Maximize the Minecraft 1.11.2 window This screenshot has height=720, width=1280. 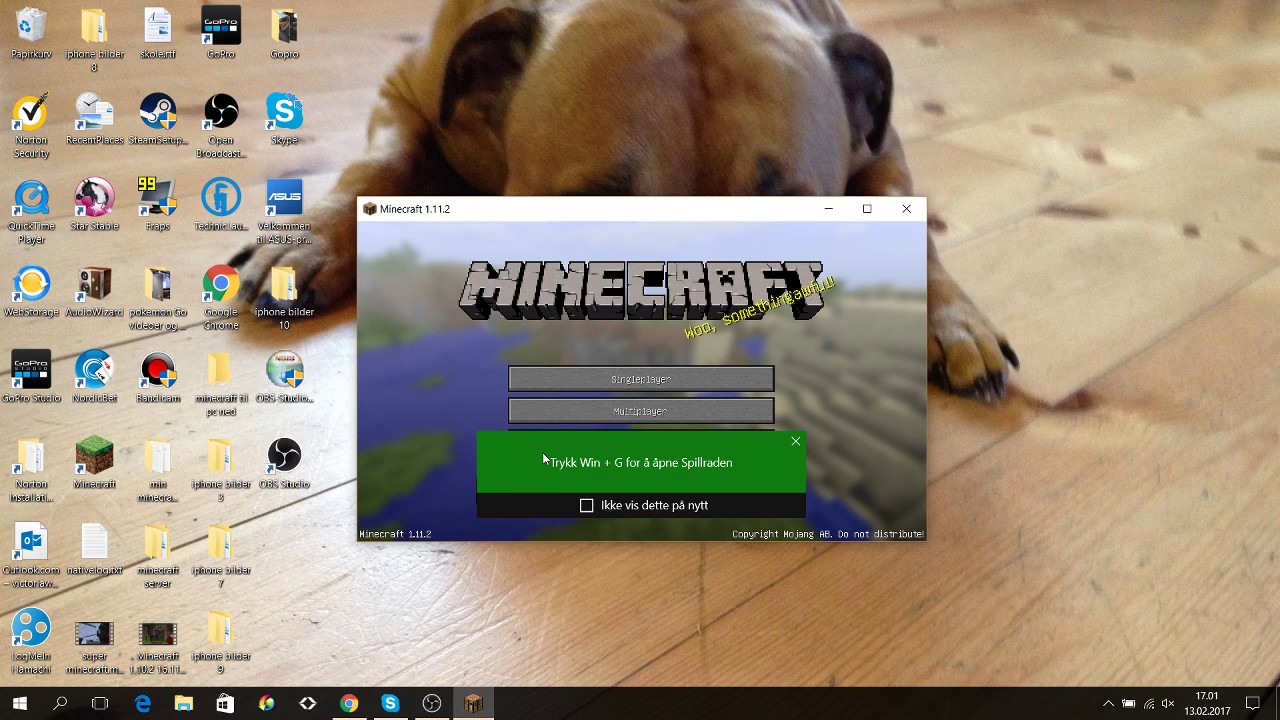click(x=867, y=209)
